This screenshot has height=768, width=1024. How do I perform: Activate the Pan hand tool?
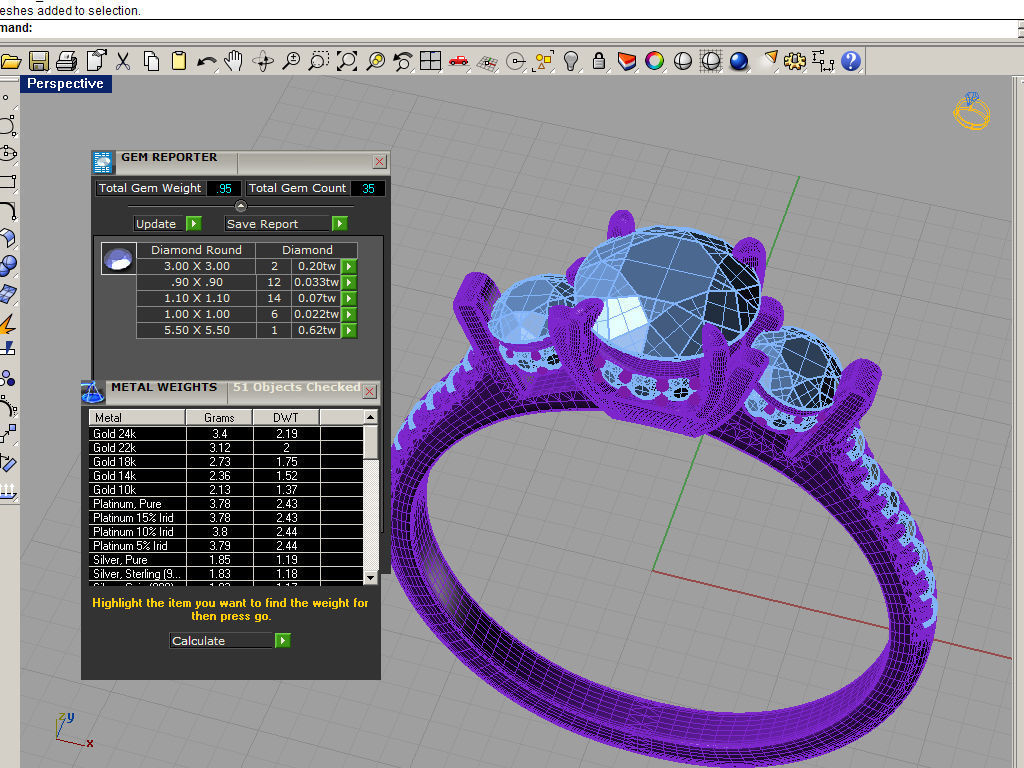233,61
